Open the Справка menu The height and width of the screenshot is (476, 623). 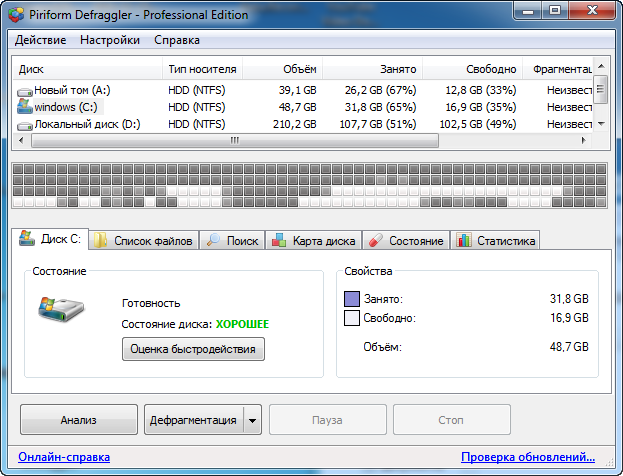coord(177,40)
